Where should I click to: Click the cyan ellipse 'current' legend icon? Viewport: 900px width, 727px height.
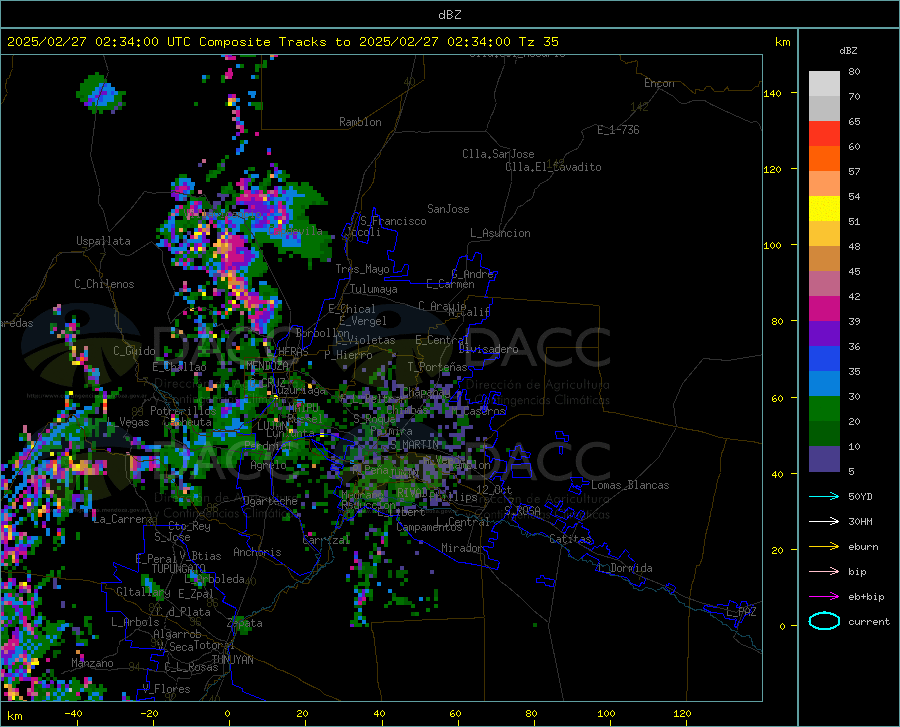[824, 621]
